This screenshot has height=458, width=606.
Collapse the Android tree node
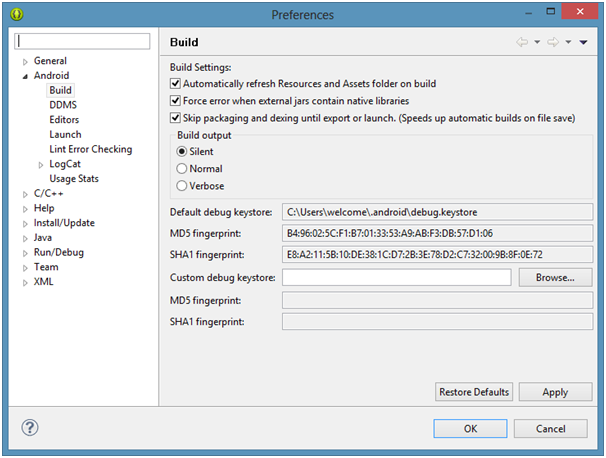tap(25, 76)
